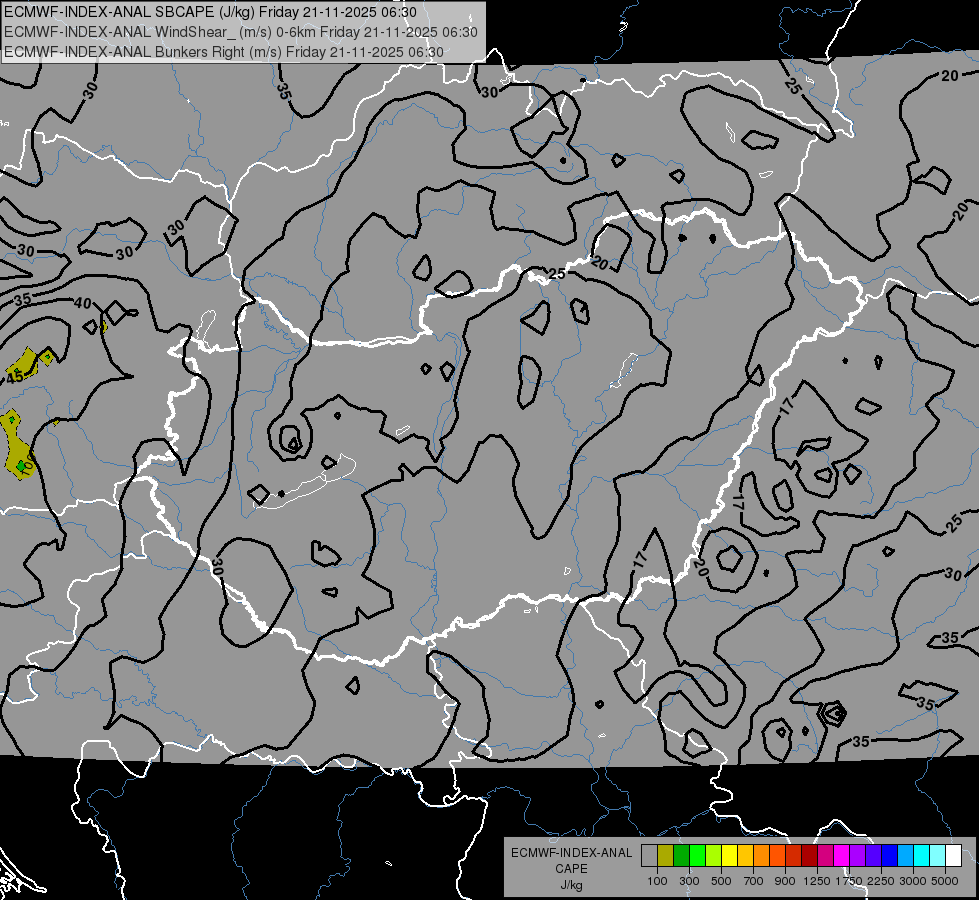Click the legend value 500
Screen dimensions: 979x900
[721, 881]
